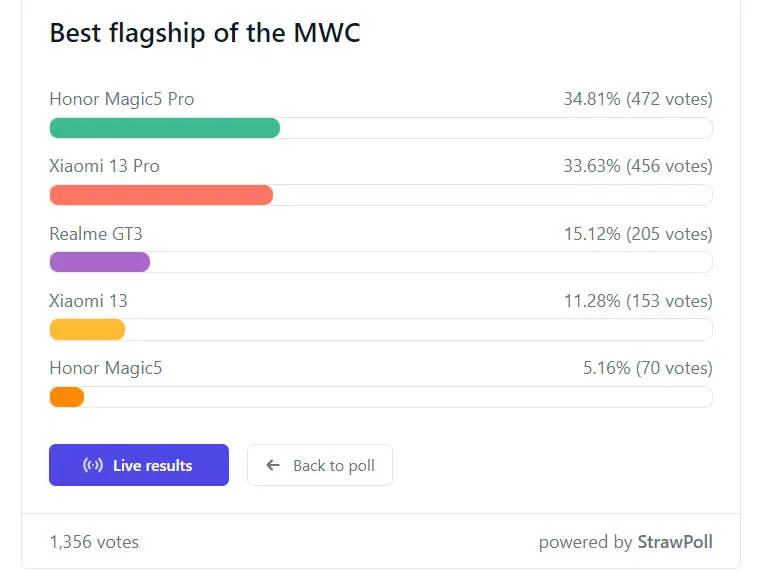The width and height of the screenshot is (764, 579).
Task: Select the Honor Magic5 Pro label
Action: [x=122, y=99]
